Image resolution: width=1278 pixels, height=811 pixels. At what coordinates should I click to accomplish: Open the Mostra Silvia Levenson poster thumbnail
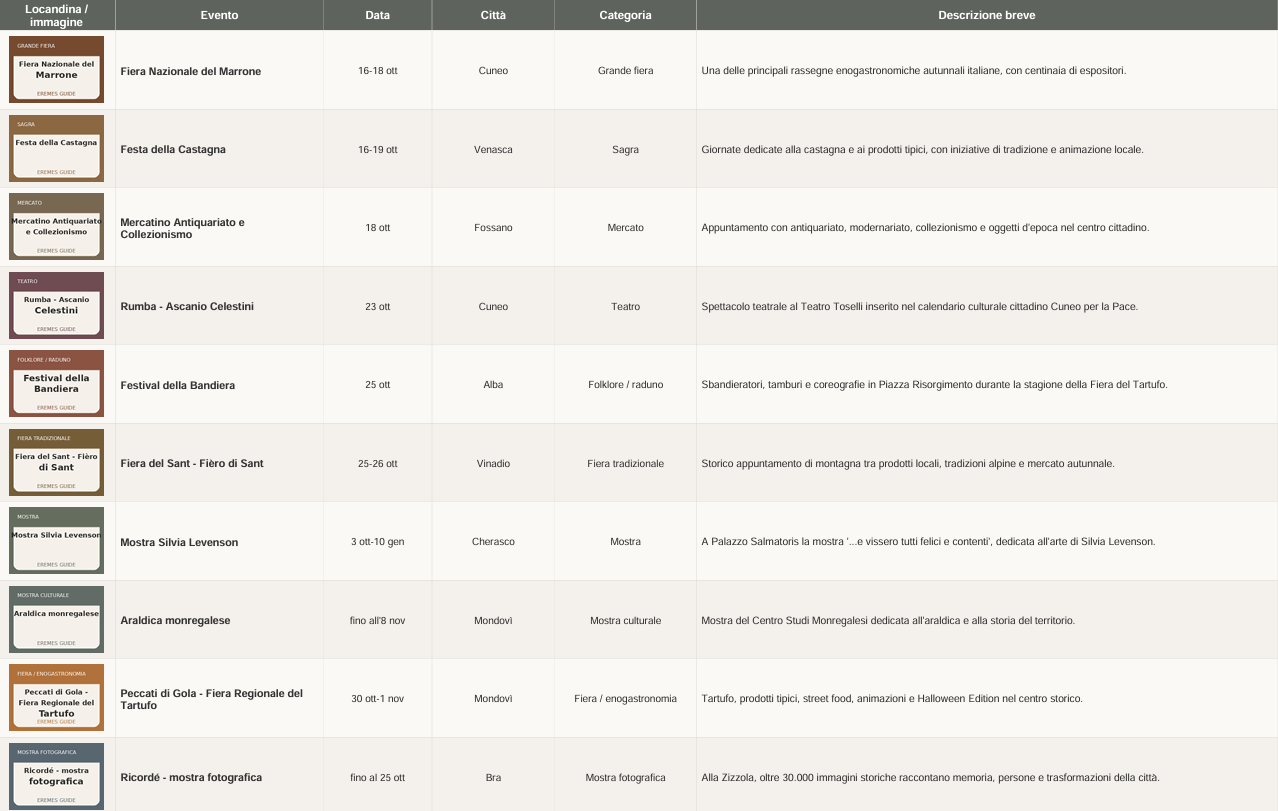[x=57, y=541]
